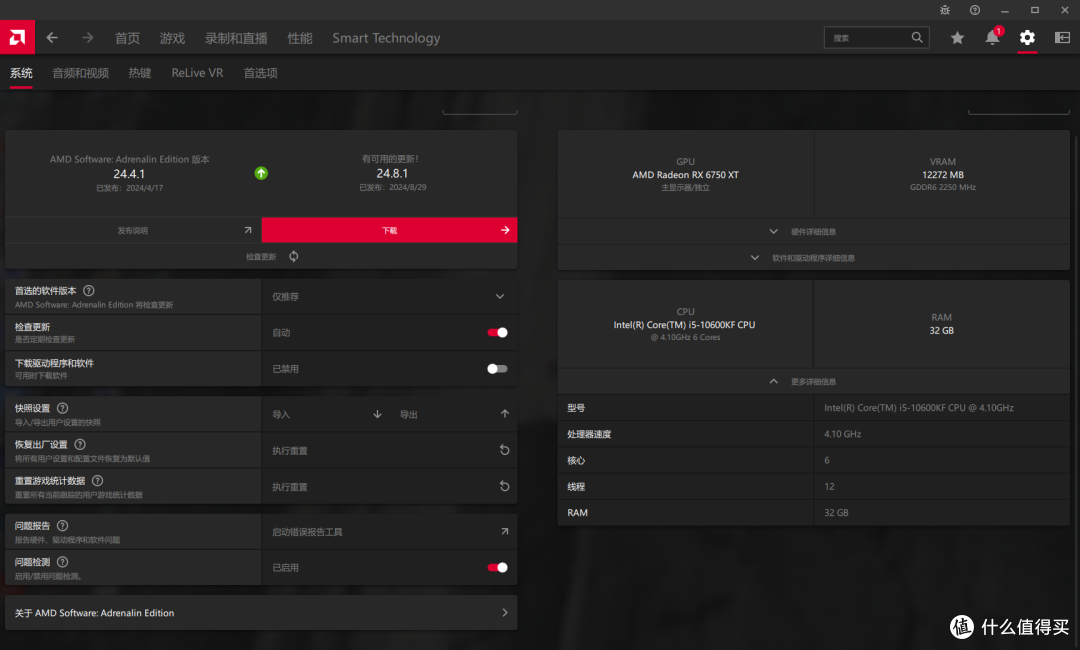This screenshot has height=650, width=1080.
Task: Click the available update version 24.8.1
Action: click(x=392, y=174)
